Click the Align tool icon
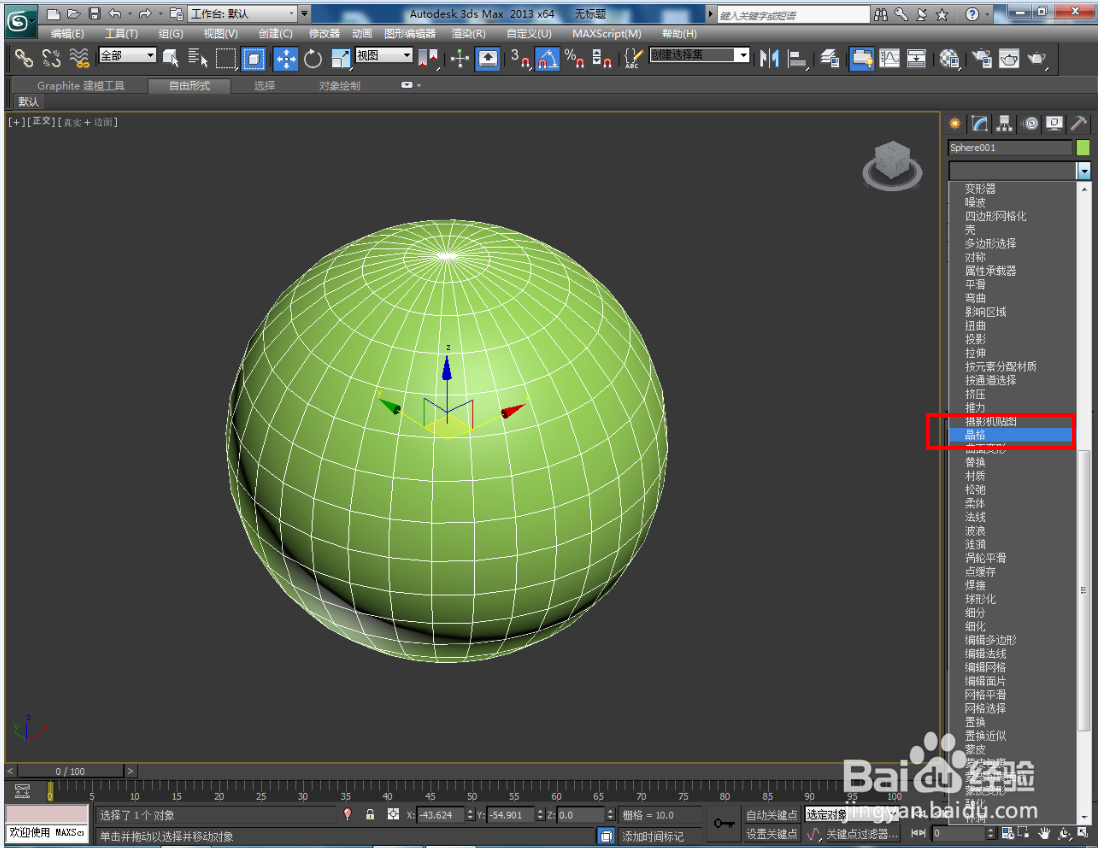 tap(797, 58)
